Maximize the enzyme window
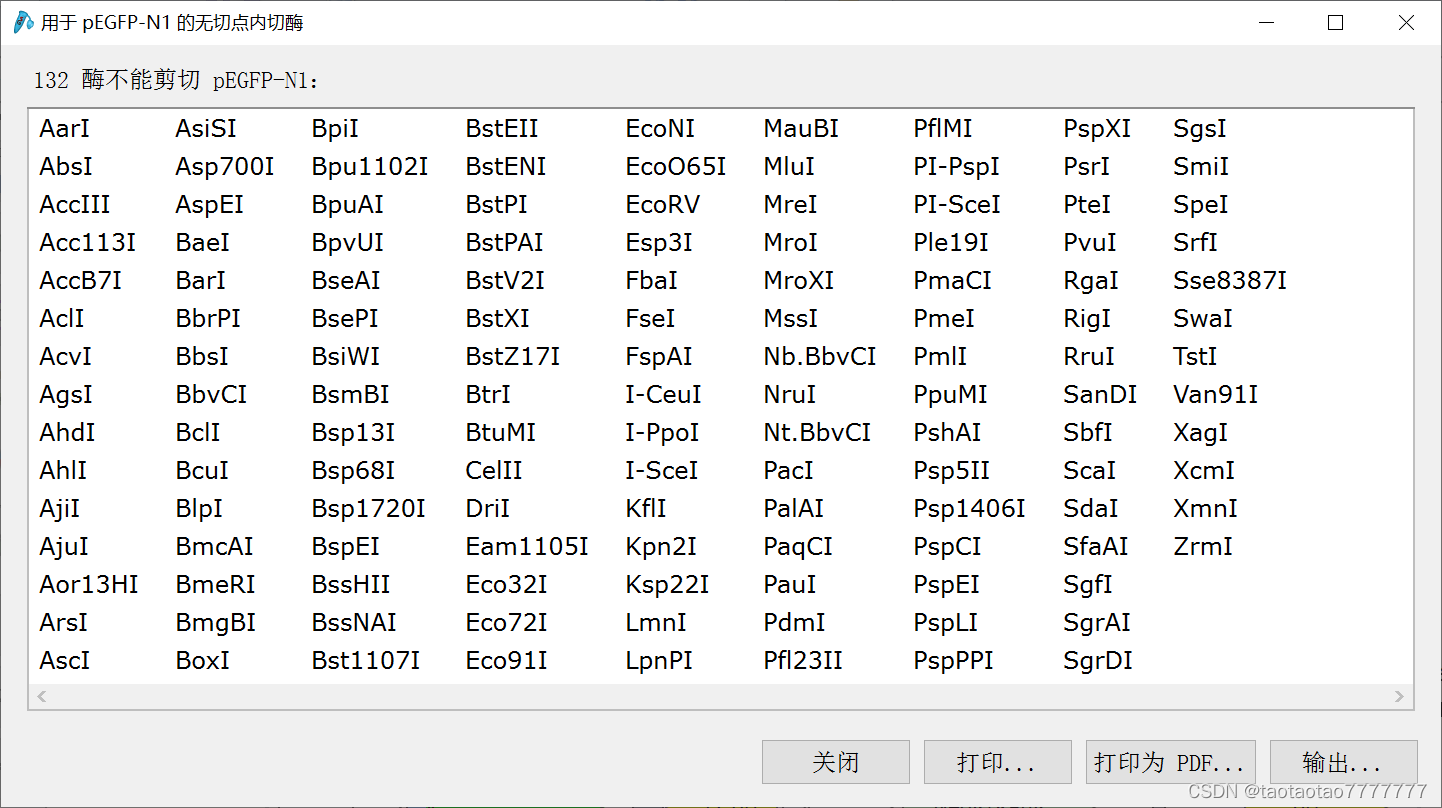Image resolution: width=1442 pixels, height=808 pixels. click(1335, 23)
